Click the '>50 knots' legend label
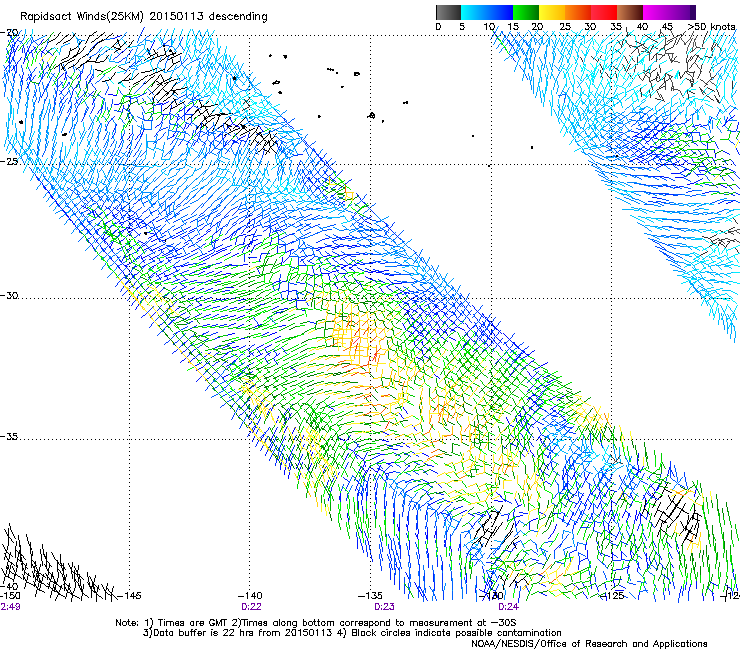 click(x=711, y=27)
